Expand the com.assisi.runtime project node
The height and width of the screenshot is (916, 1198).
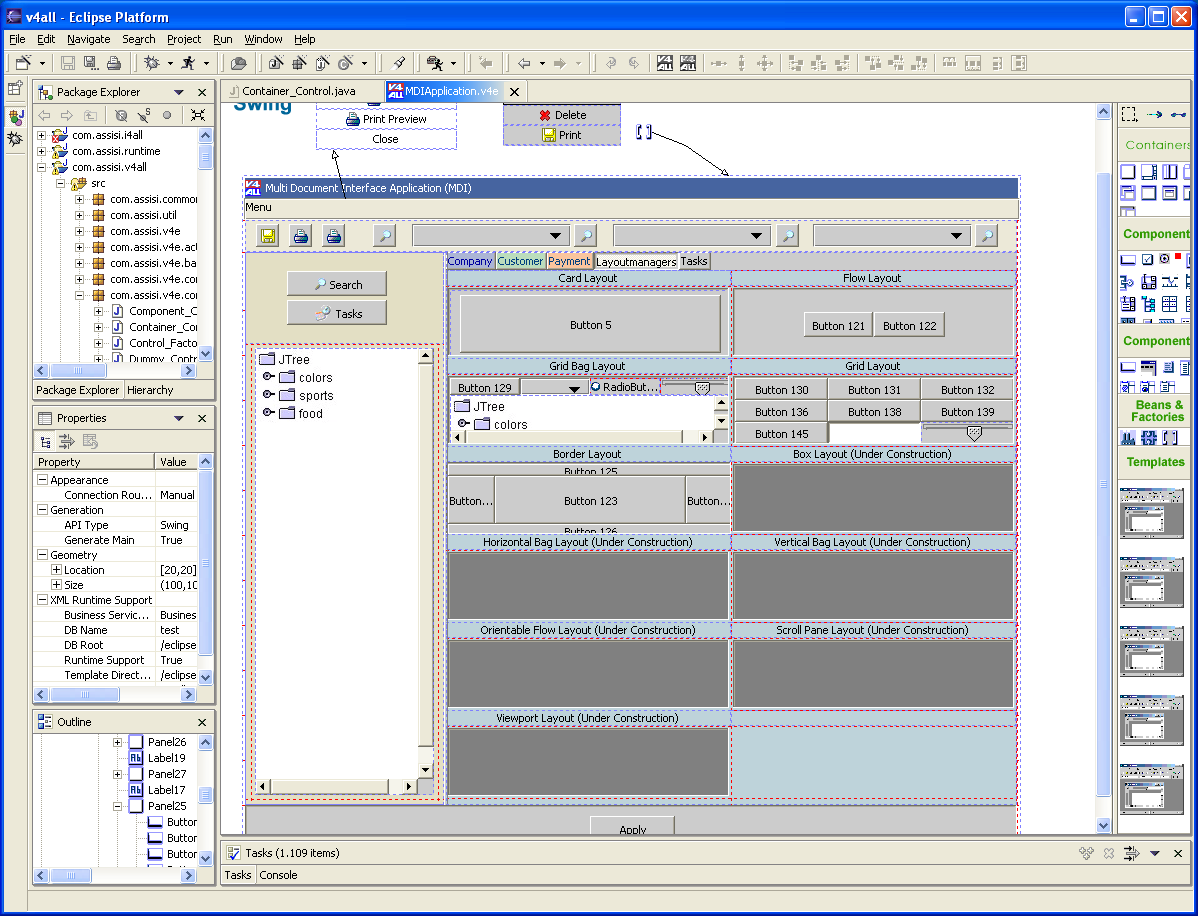42,151
